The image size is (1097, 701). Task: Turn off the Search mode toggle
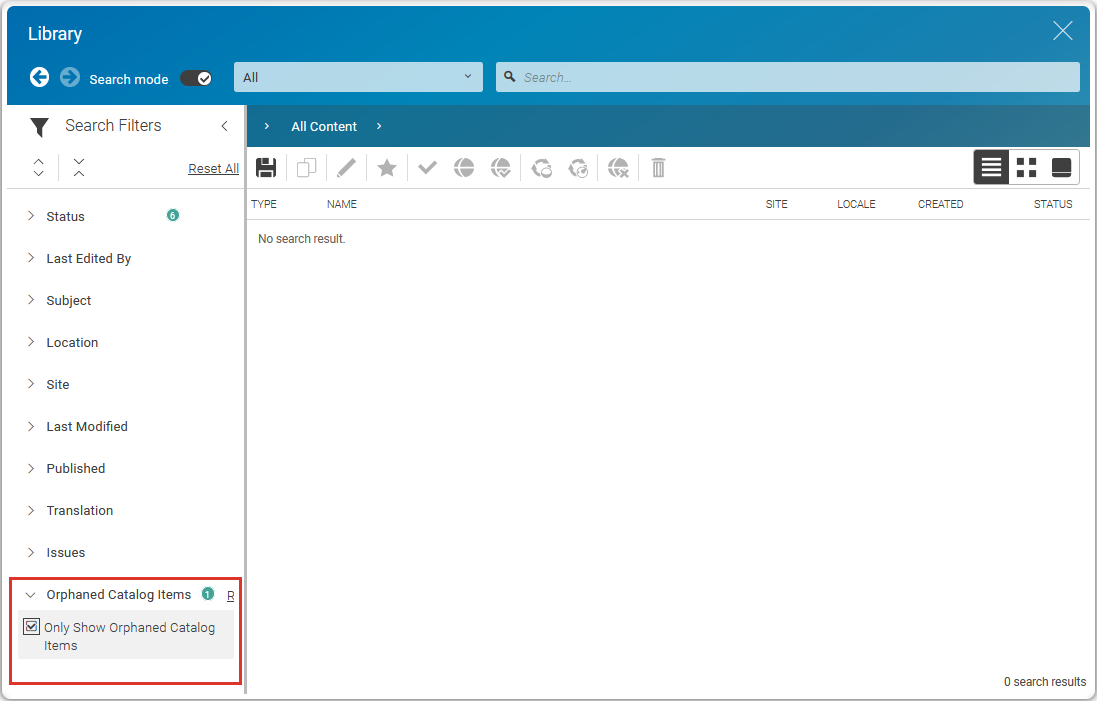[196, 78]
